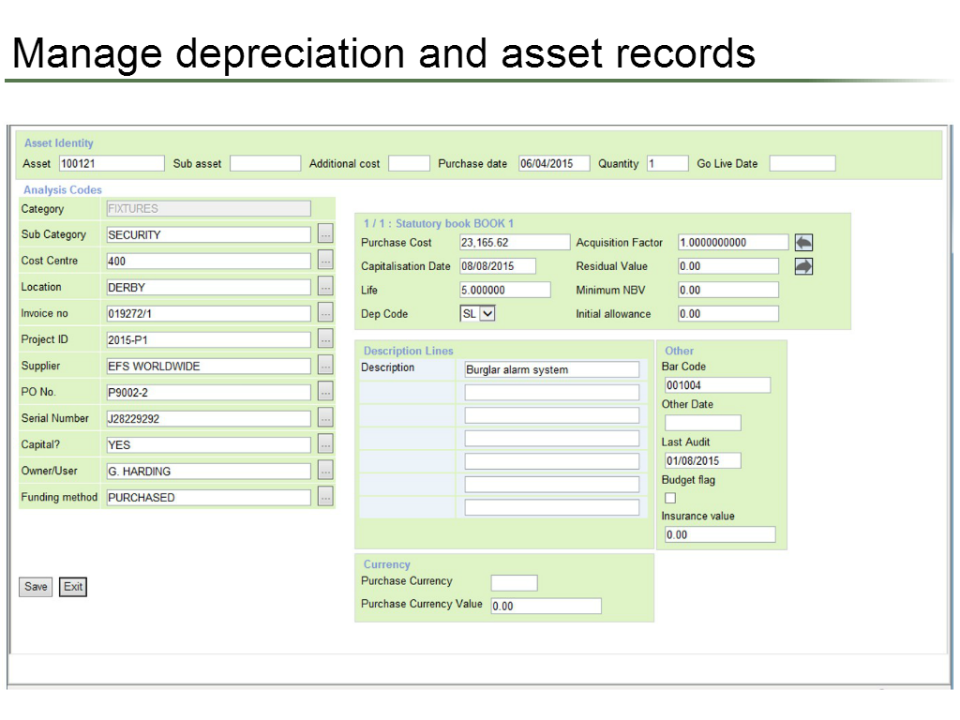This screenshot has height=720, width=960.
Task: Open lookup button for Owner/User
Action: pyautogui.click(x=325, y=471)
